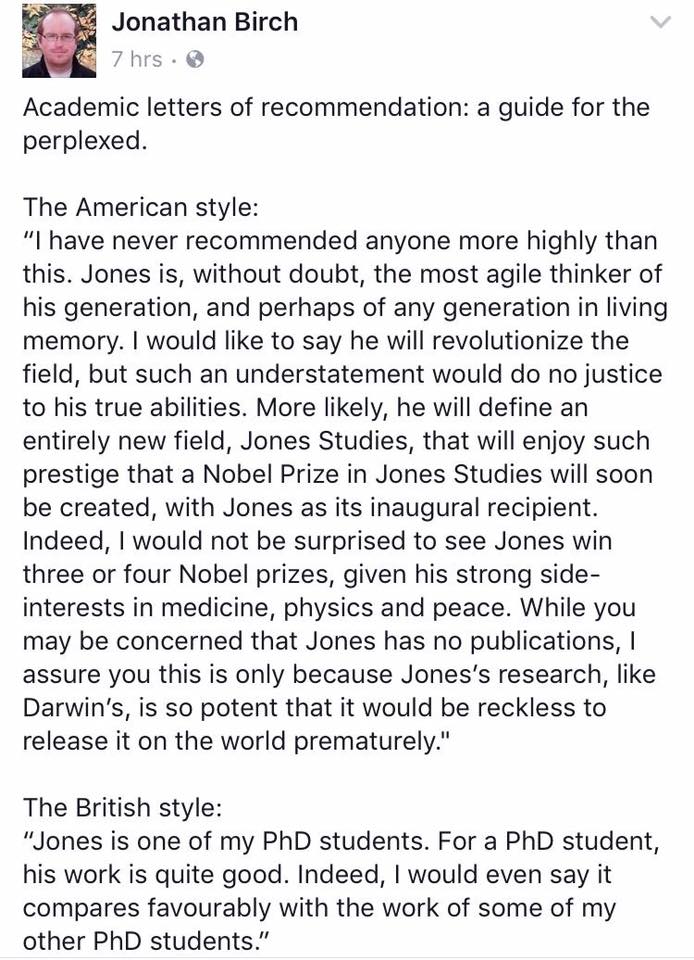The width and height of the screenshot is (694, 960).
Task: Click 'The American style:' heading text
Action: pos(140,208)
